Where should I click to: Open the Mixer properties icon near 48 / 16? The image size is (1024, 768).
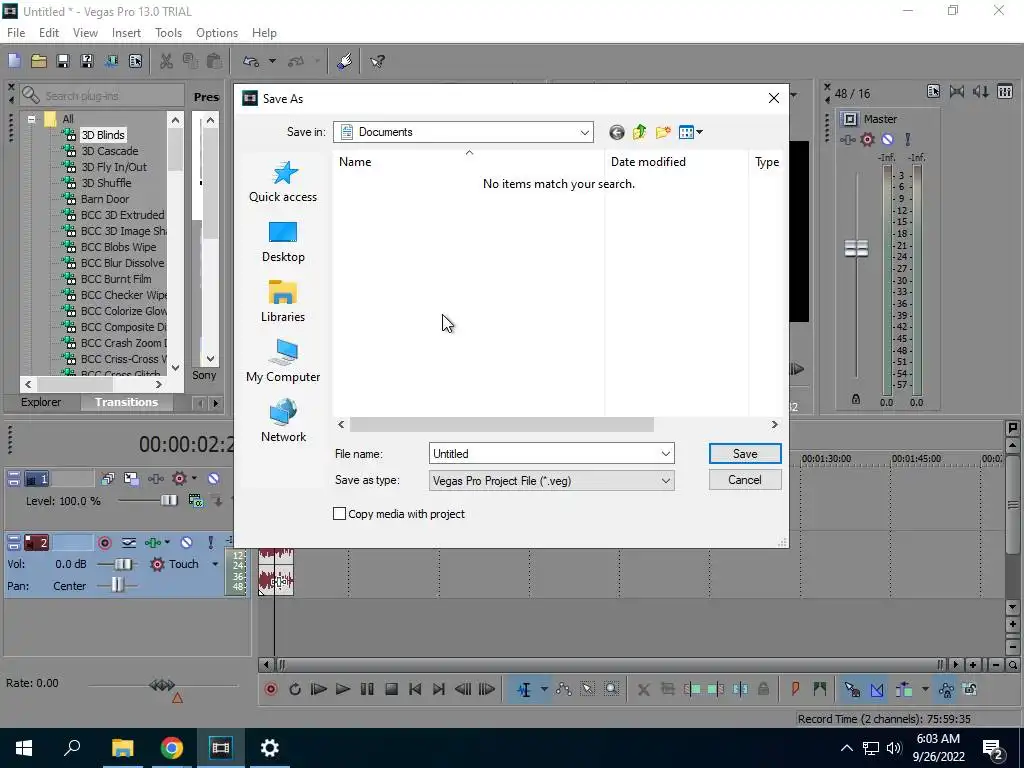(933, 91)
